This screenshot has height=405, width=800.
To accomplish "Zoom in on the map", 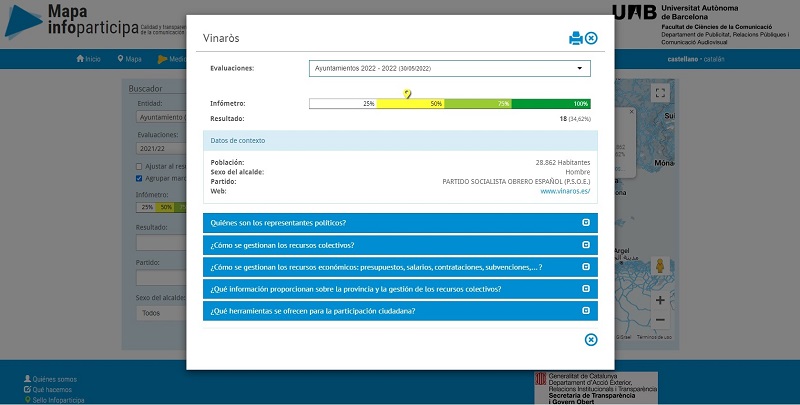I will [x=660, y=300].
